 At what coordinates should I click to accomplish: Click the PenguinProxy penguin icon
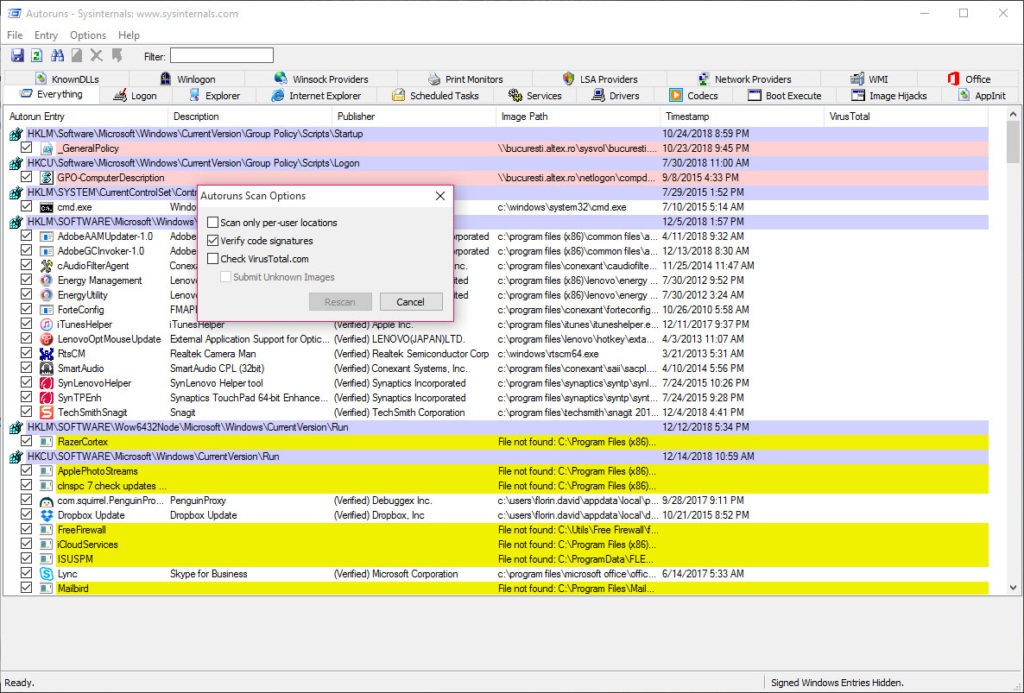point(46,501)
